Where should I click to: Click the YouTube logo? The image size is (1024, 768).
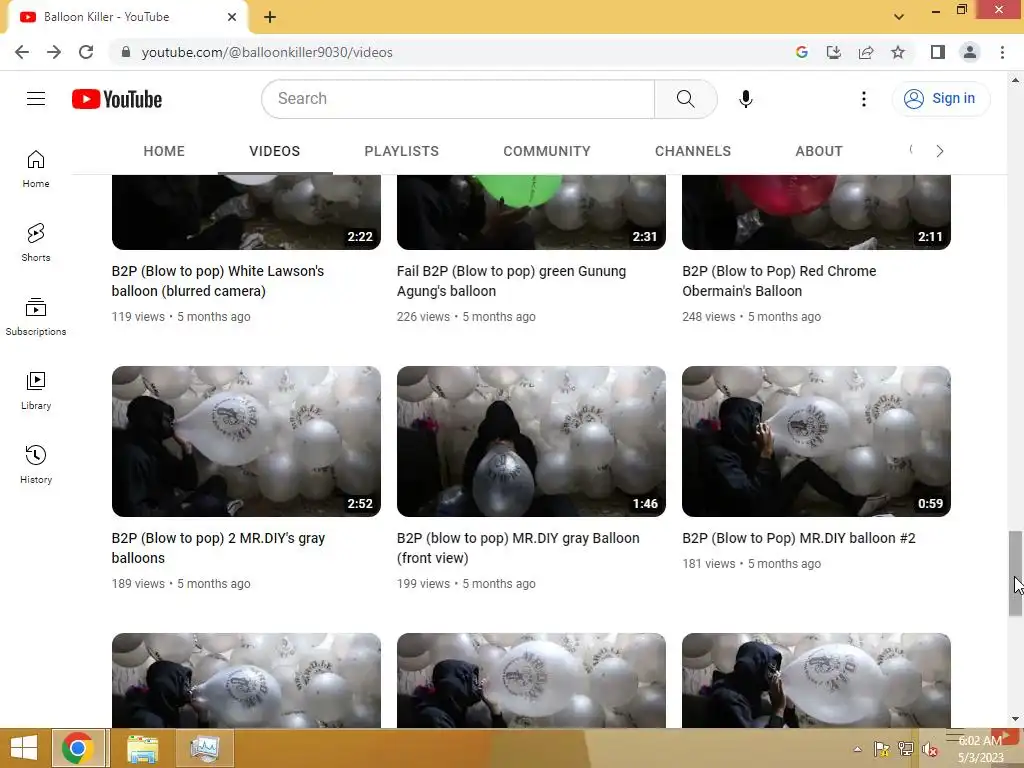[117, 99]
